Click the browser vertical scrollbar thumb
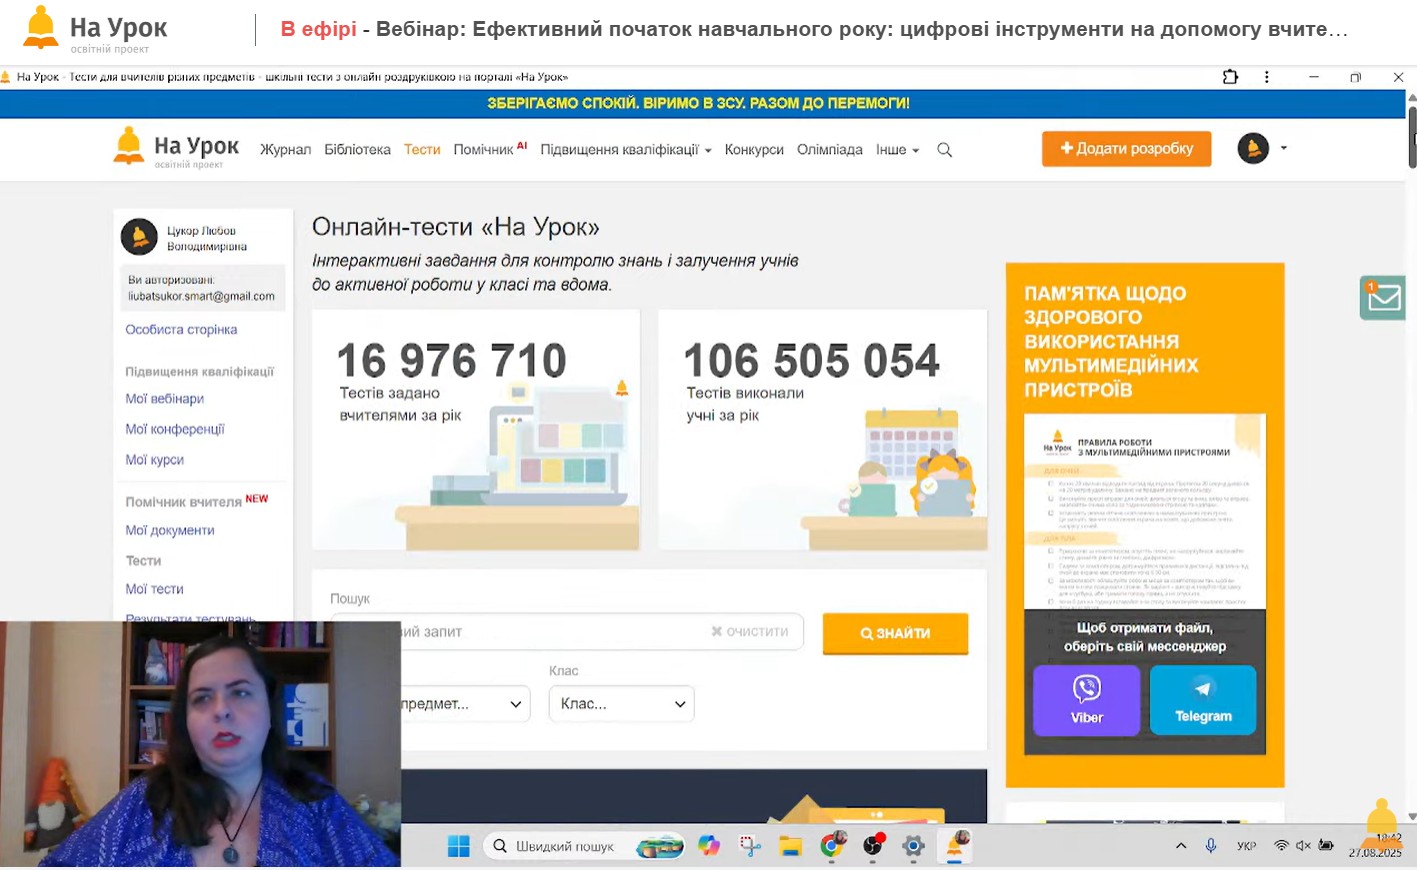Screen dimensions: 1417x870 click(x=1411, y=136)
